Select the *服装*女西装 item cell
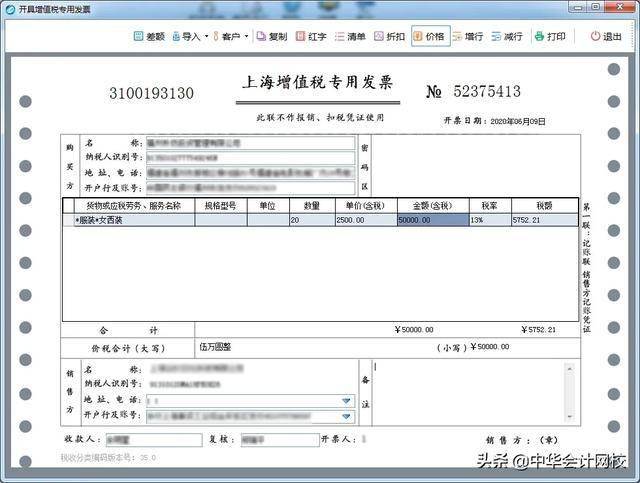 click(134, 220)
